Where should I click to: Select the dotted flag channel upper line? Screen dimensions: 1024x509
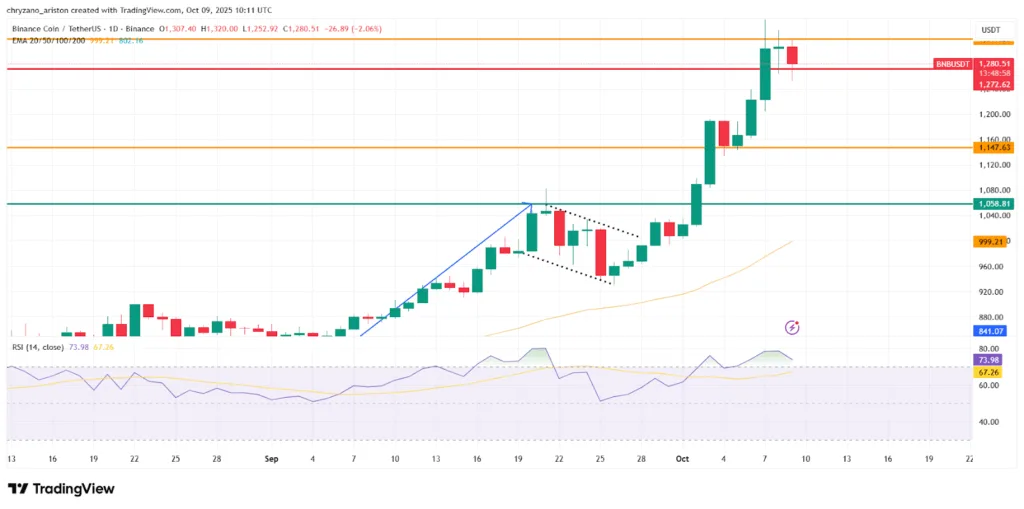coord(595,223)
